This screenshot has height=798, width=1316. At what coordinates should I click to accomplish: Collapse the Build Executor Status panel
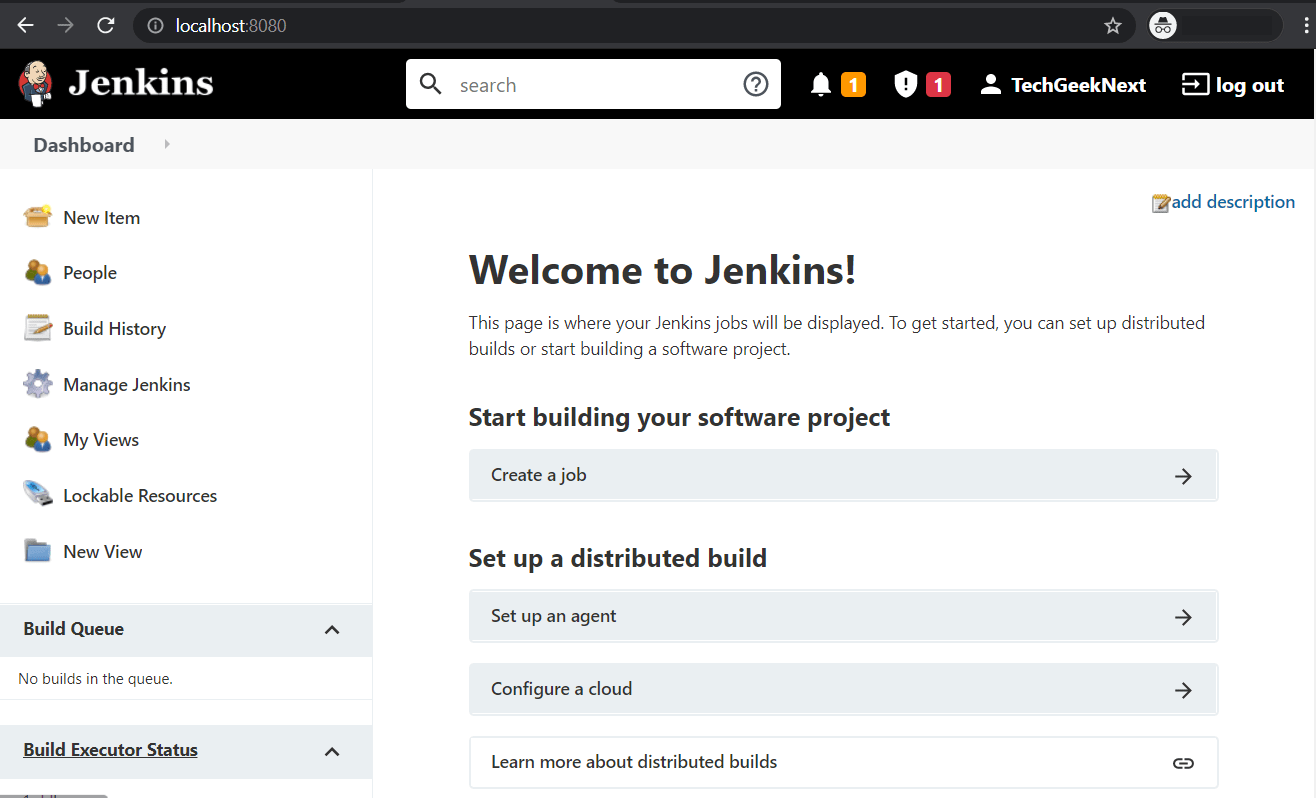[x=333, y=751]
